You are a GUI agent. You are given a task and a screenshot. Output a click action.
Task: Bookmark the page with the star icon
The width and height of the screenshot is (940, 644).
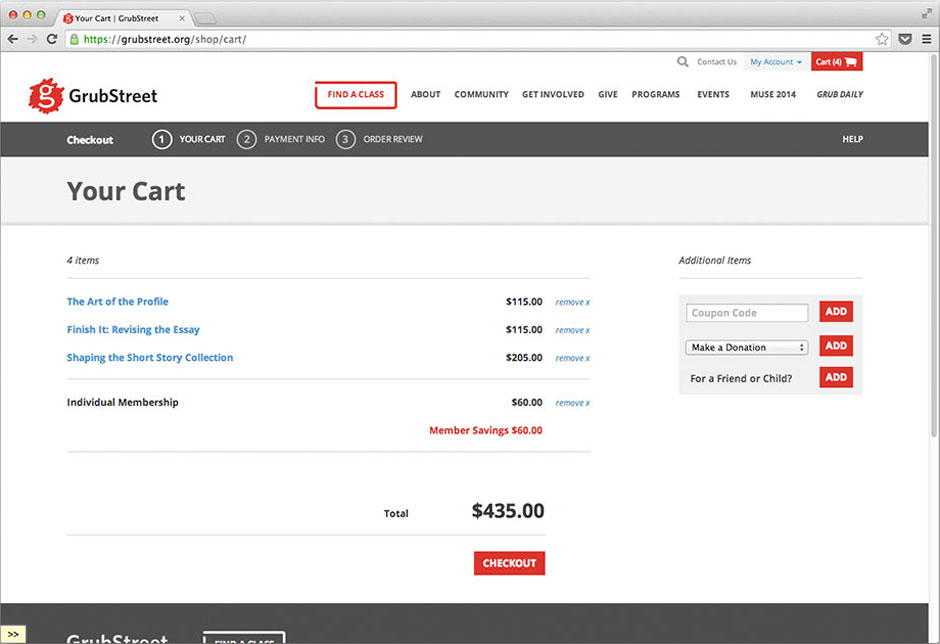882,39
